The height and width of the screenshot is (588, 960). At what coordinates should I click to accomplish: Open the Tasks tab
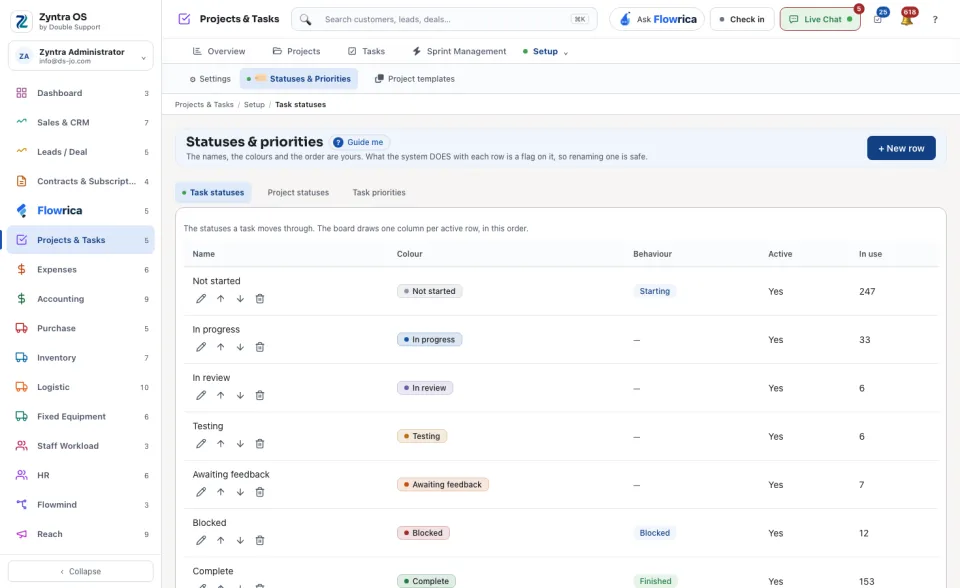366,51
